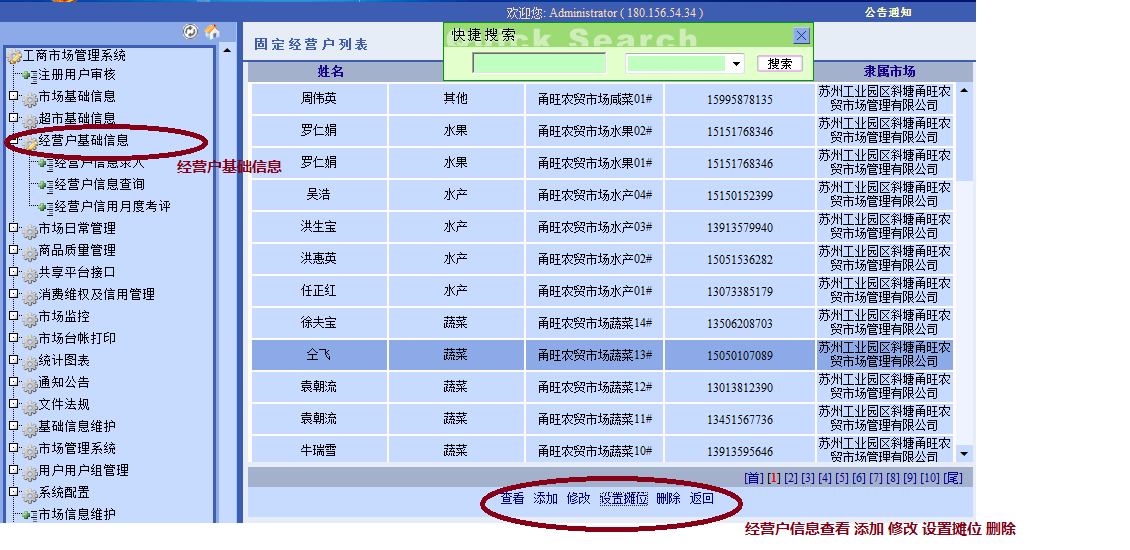Click the page icon beside 经营户信息查询
The width and height of the screenshot is (1130, 550).
46,185
